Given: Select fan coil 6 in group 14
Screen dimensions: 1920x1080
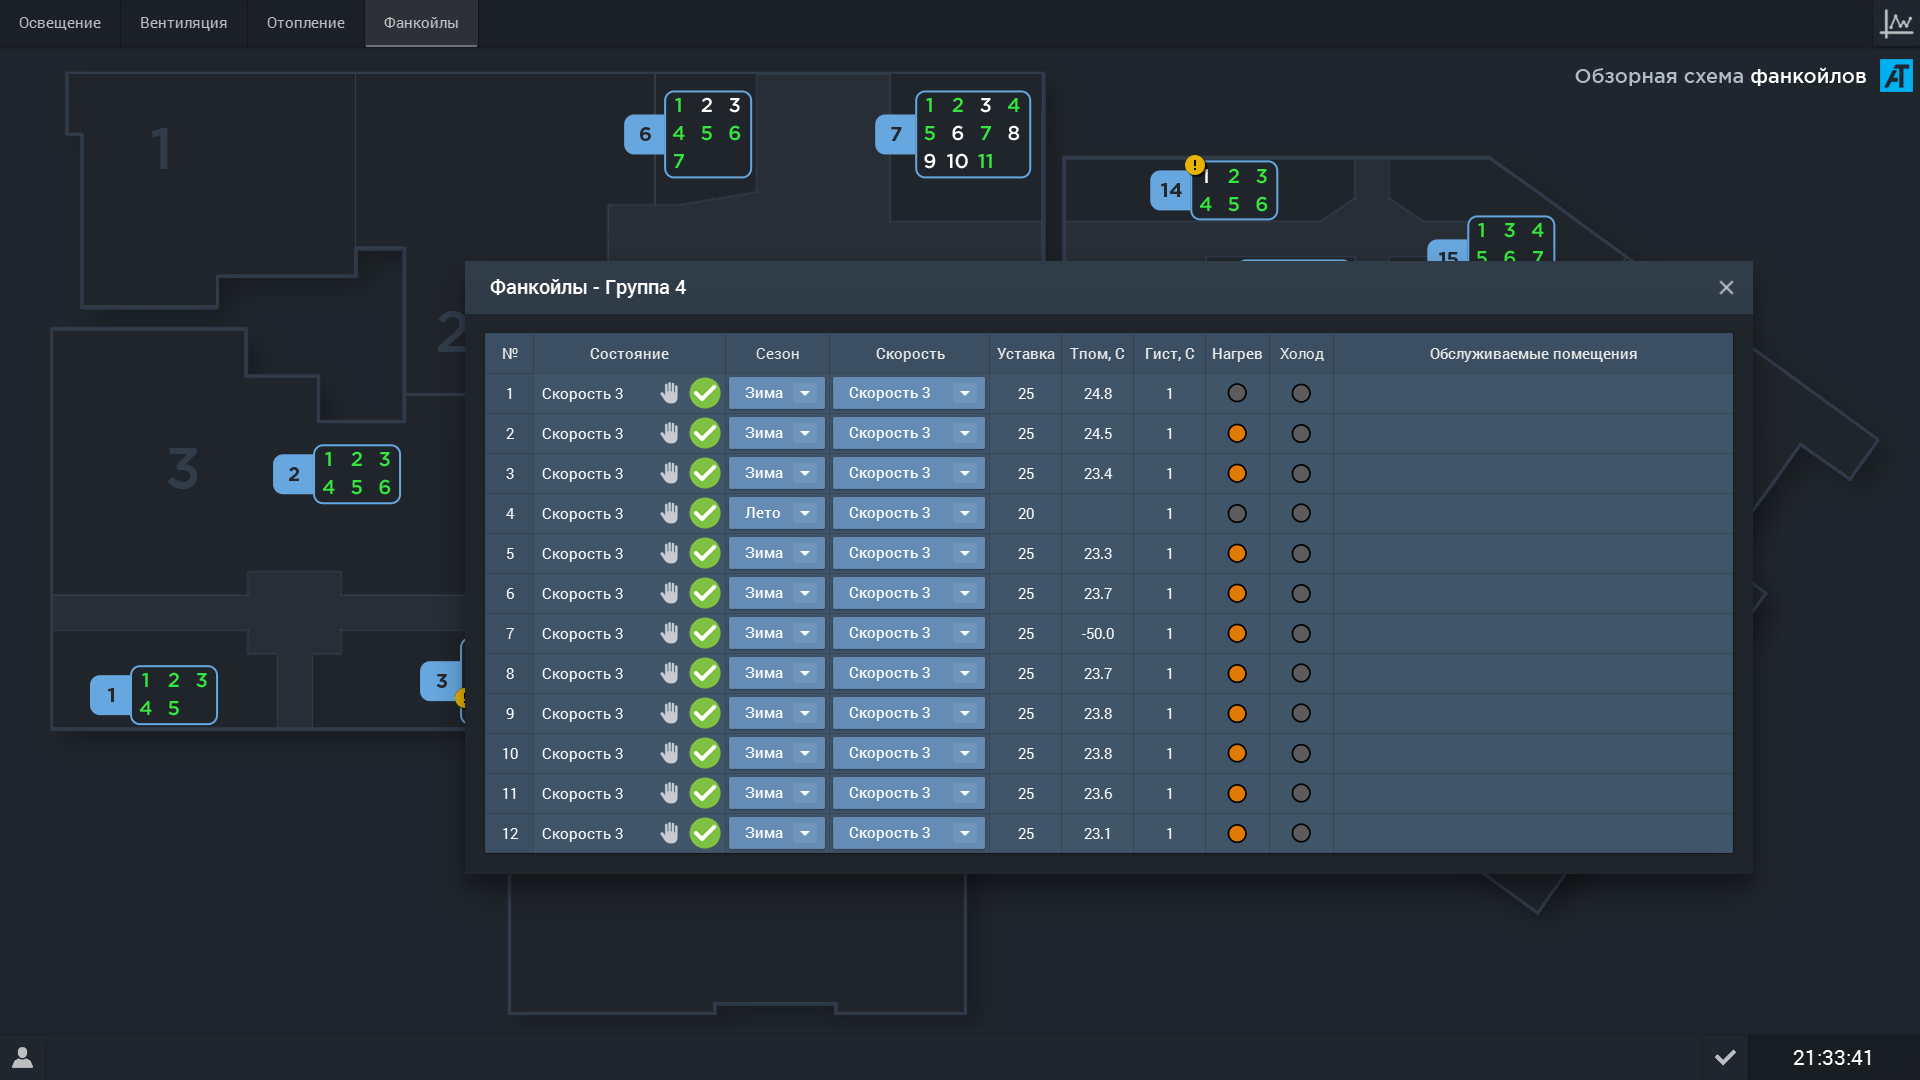Looking at the screenshot, I should (1262, 204).
